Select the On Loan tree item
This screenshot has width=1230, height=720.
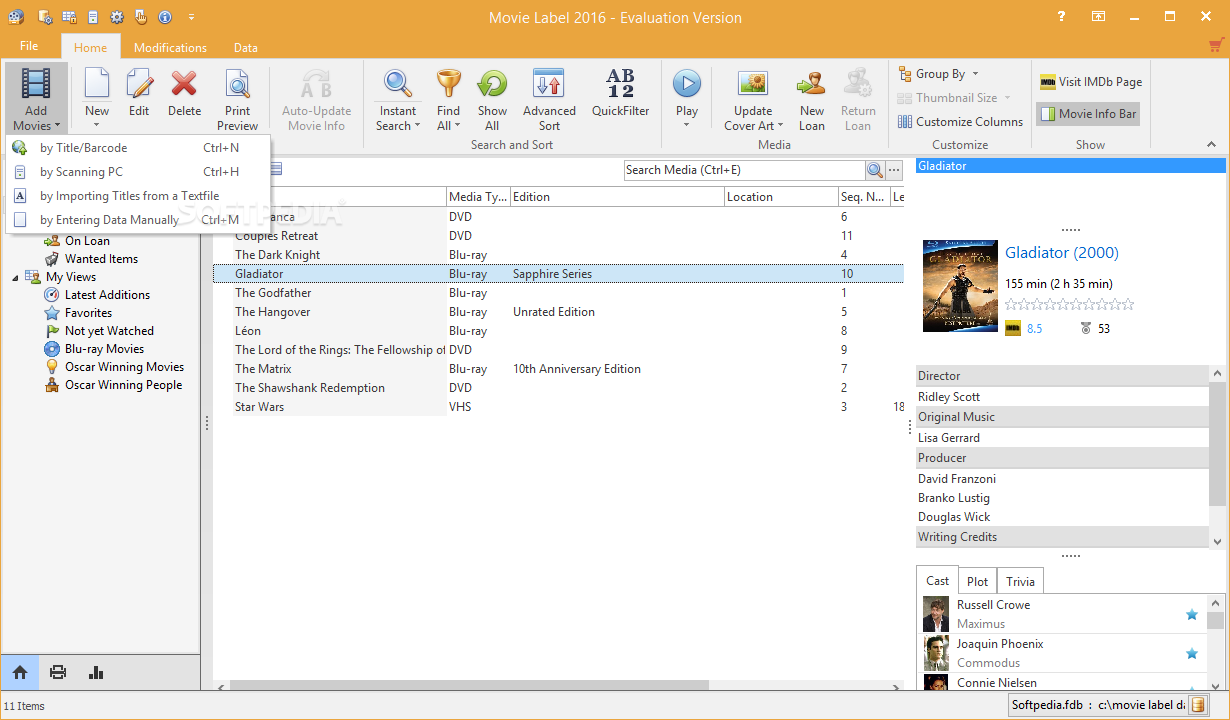point(87,241)
